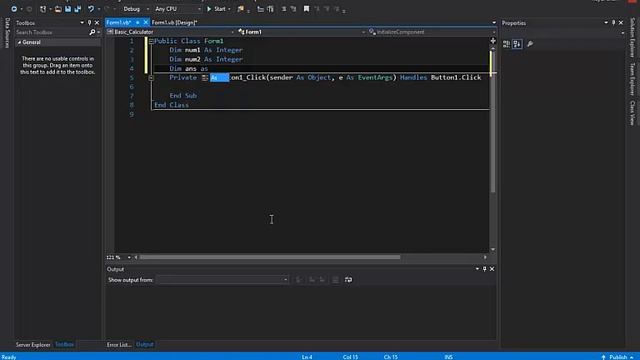
Task: Click line 4 'Dim ans as' in the editor
Action: [x=189, y=69]
